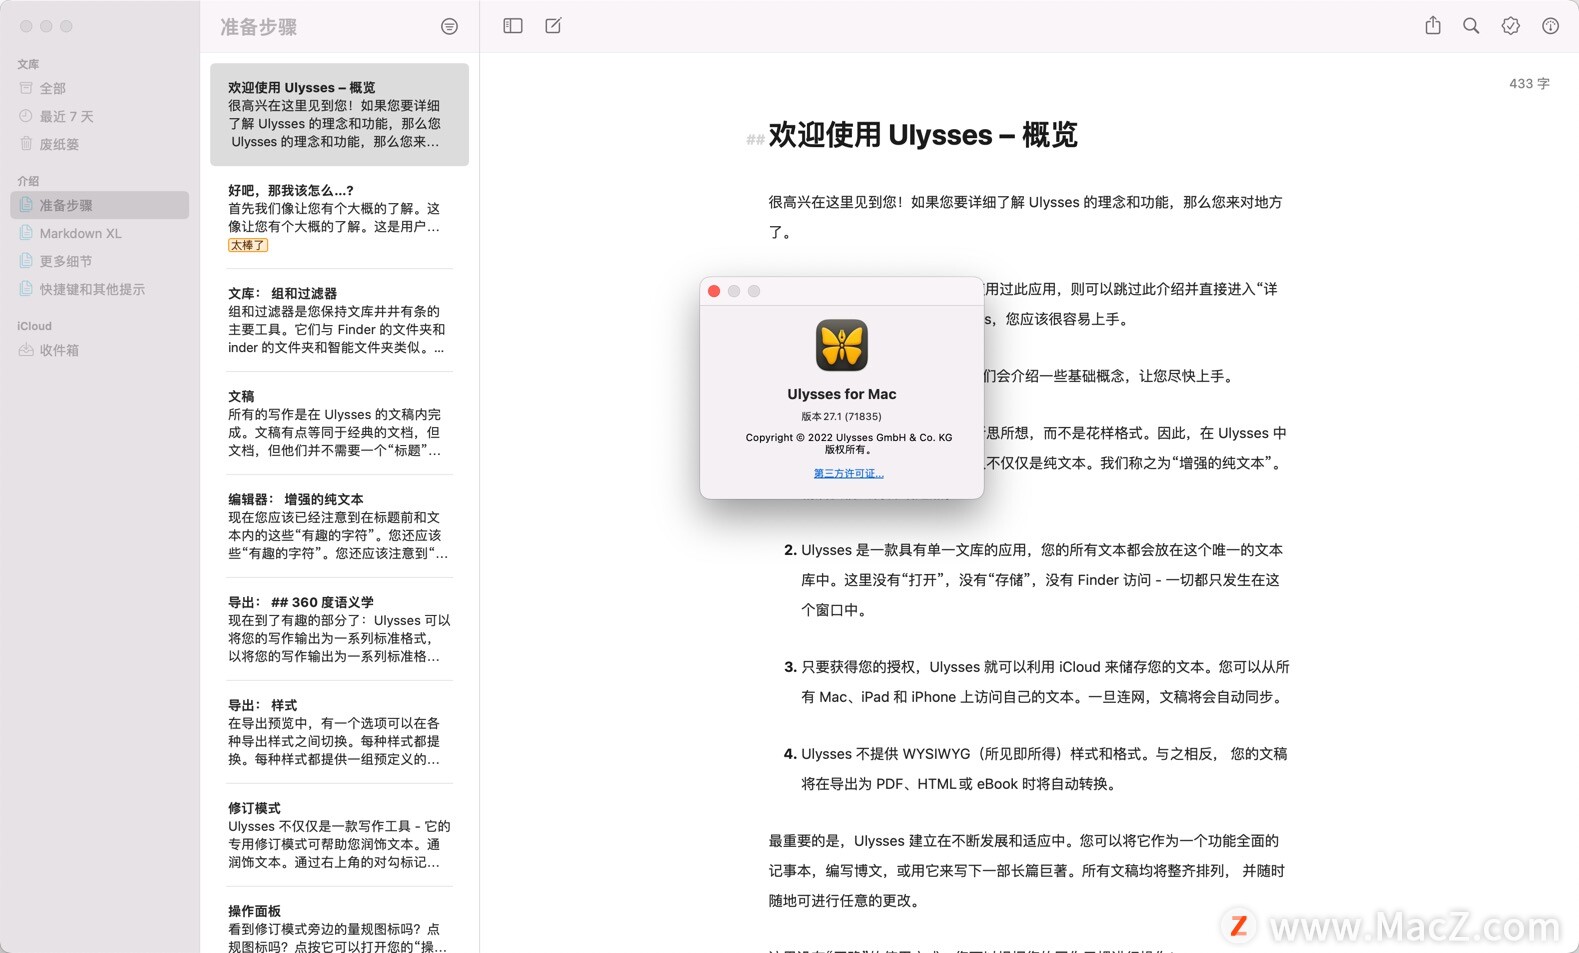Click the clock icon beside 最近 7 天
The width and height of the screenshot is (1579, 953).
26,116
